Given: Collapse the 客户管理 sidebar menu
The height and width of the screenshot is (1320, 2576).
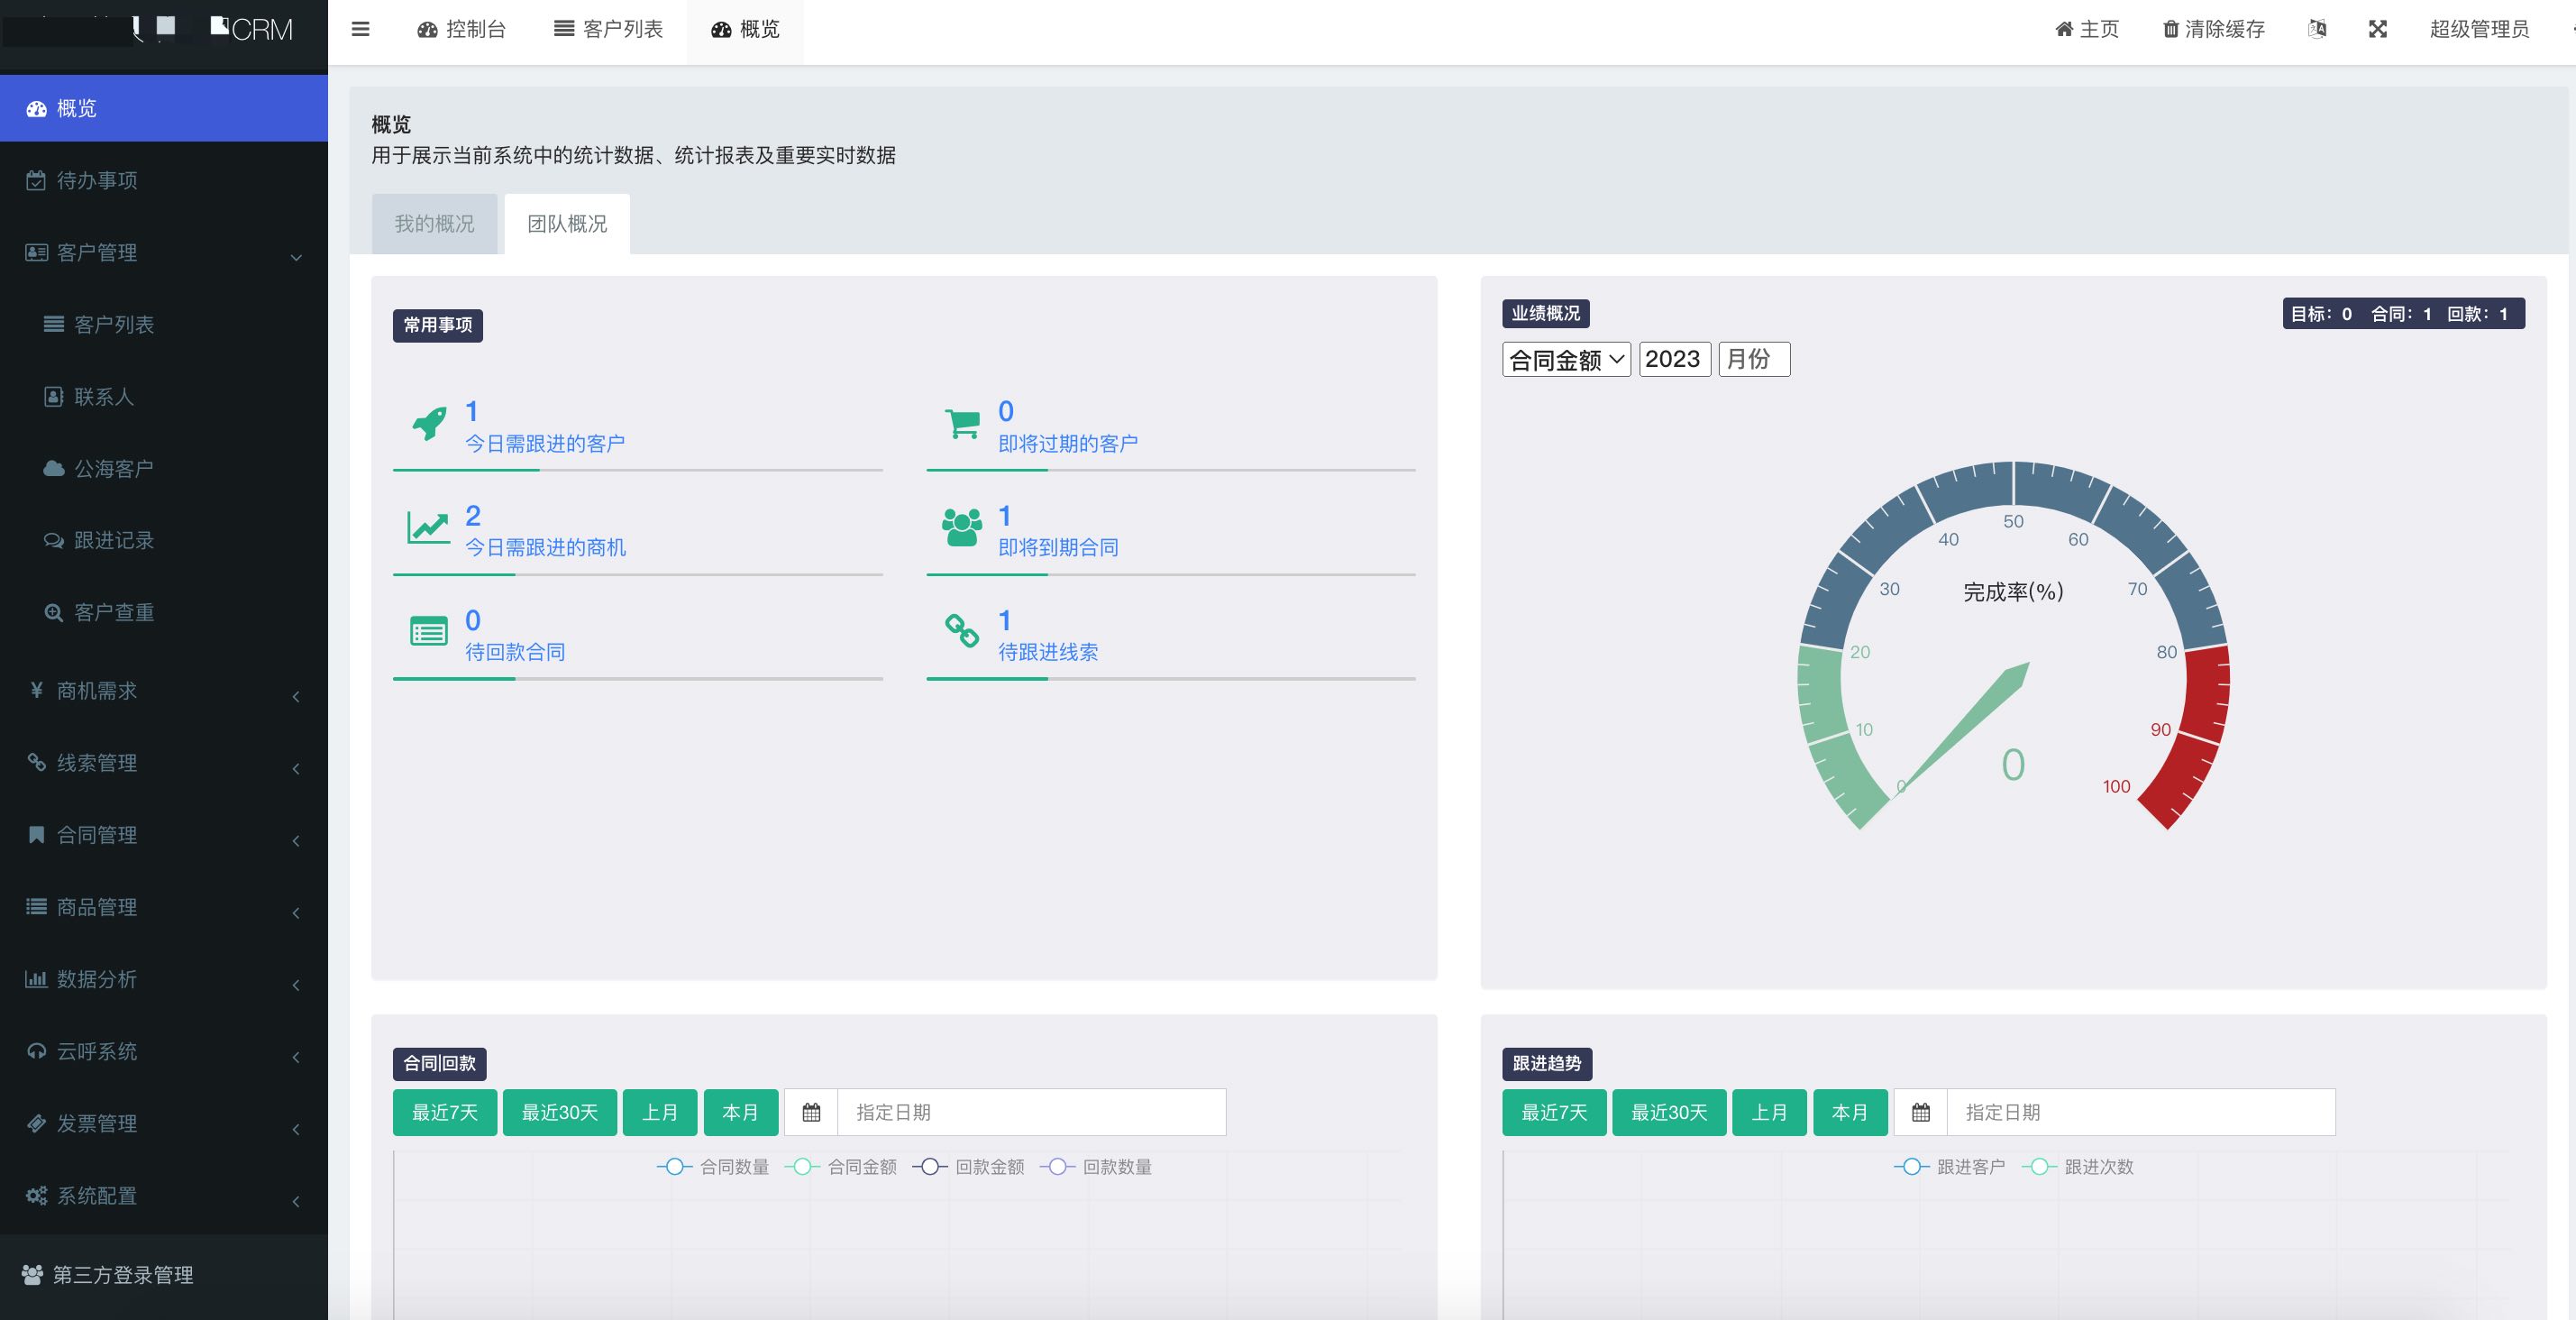Looking at the screenshot, I should click(164, 252).
